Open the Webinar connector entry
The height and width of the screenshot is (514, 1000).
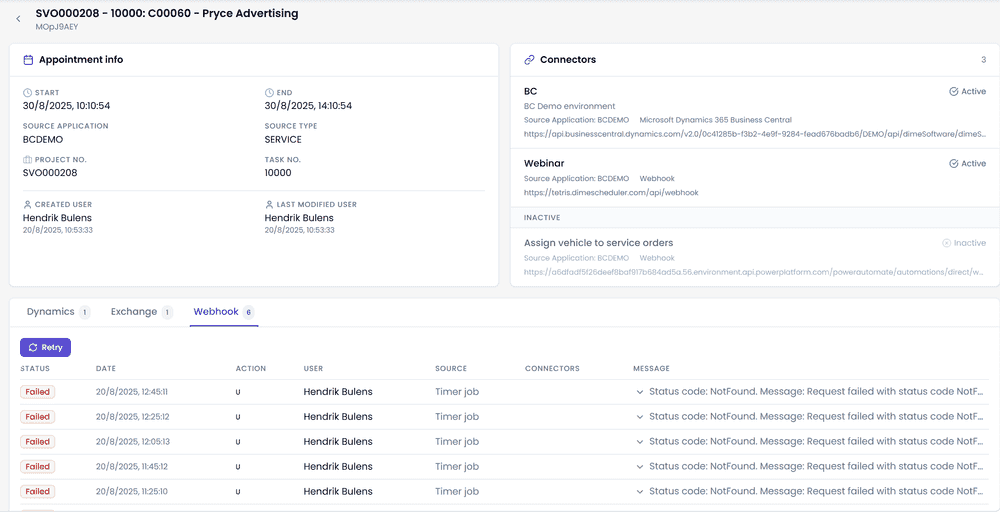point(755,177)
